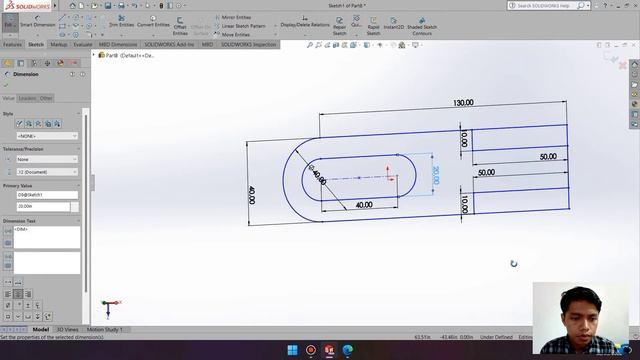Click the Microsoft Edge taskbar icon
This screenshot has width=640, height=360.
347,350
